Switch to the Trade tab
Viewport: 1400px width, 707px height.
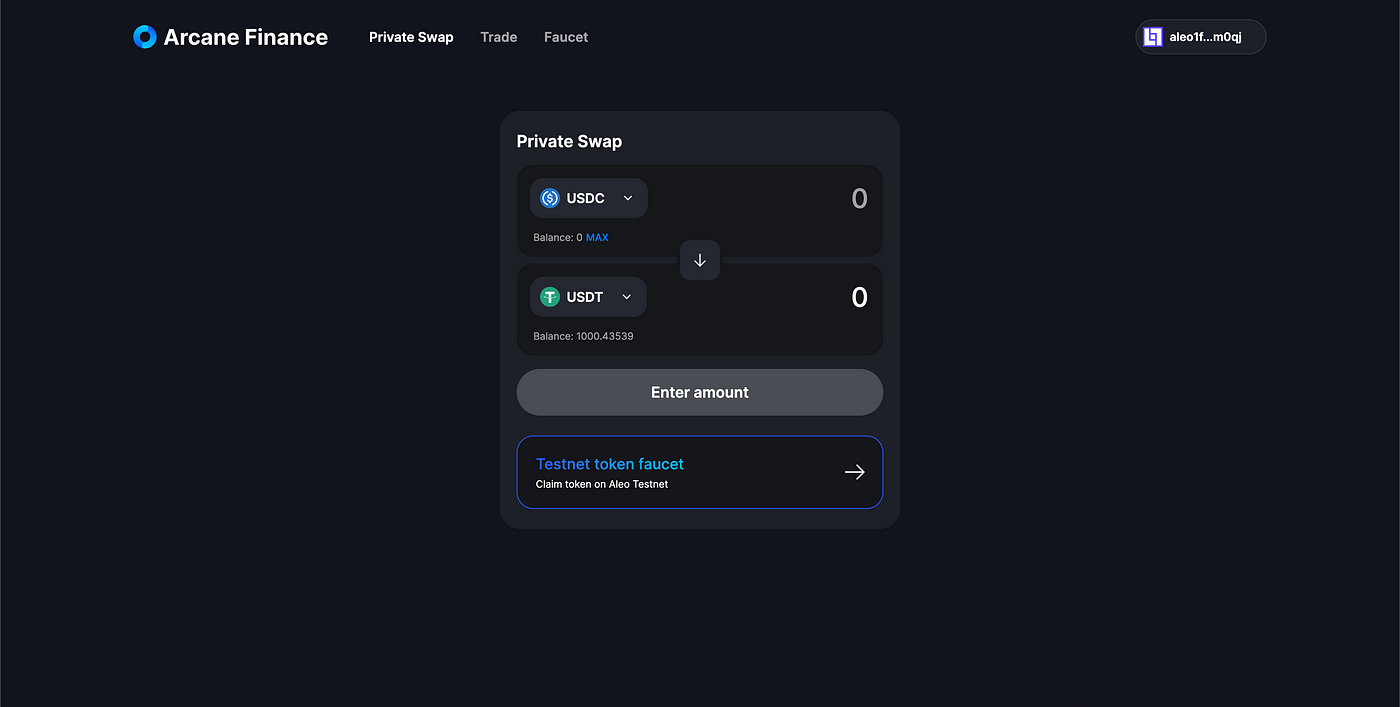[498, 37]
